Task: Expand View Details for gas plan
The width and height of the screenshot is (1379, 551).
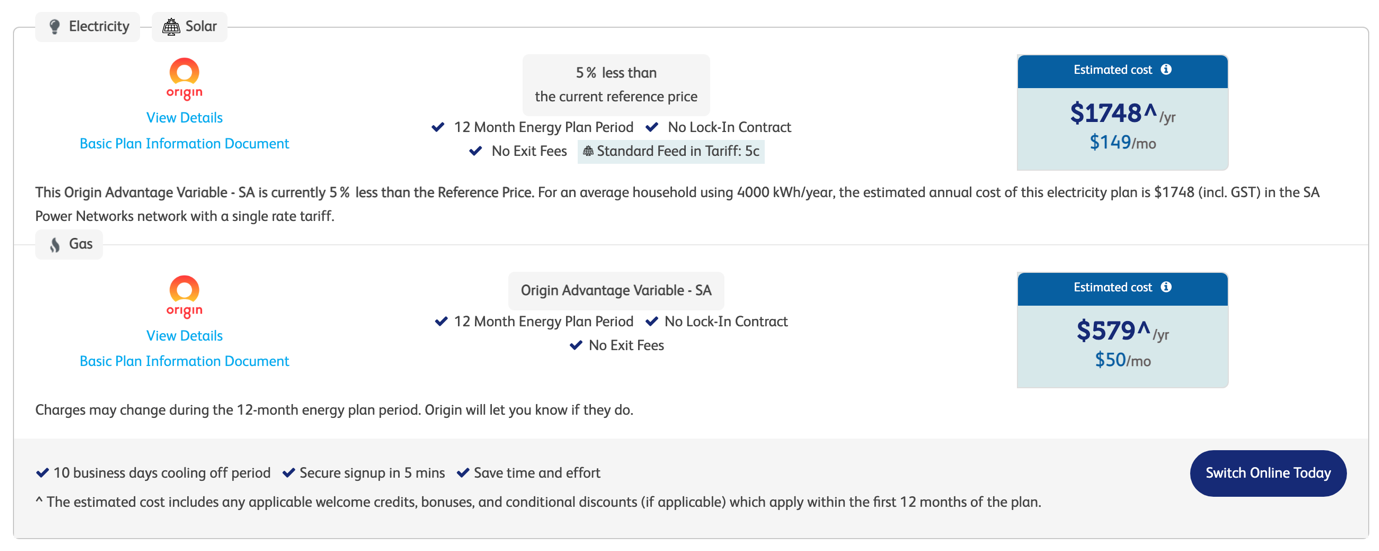Action: [x=184, y=336]
